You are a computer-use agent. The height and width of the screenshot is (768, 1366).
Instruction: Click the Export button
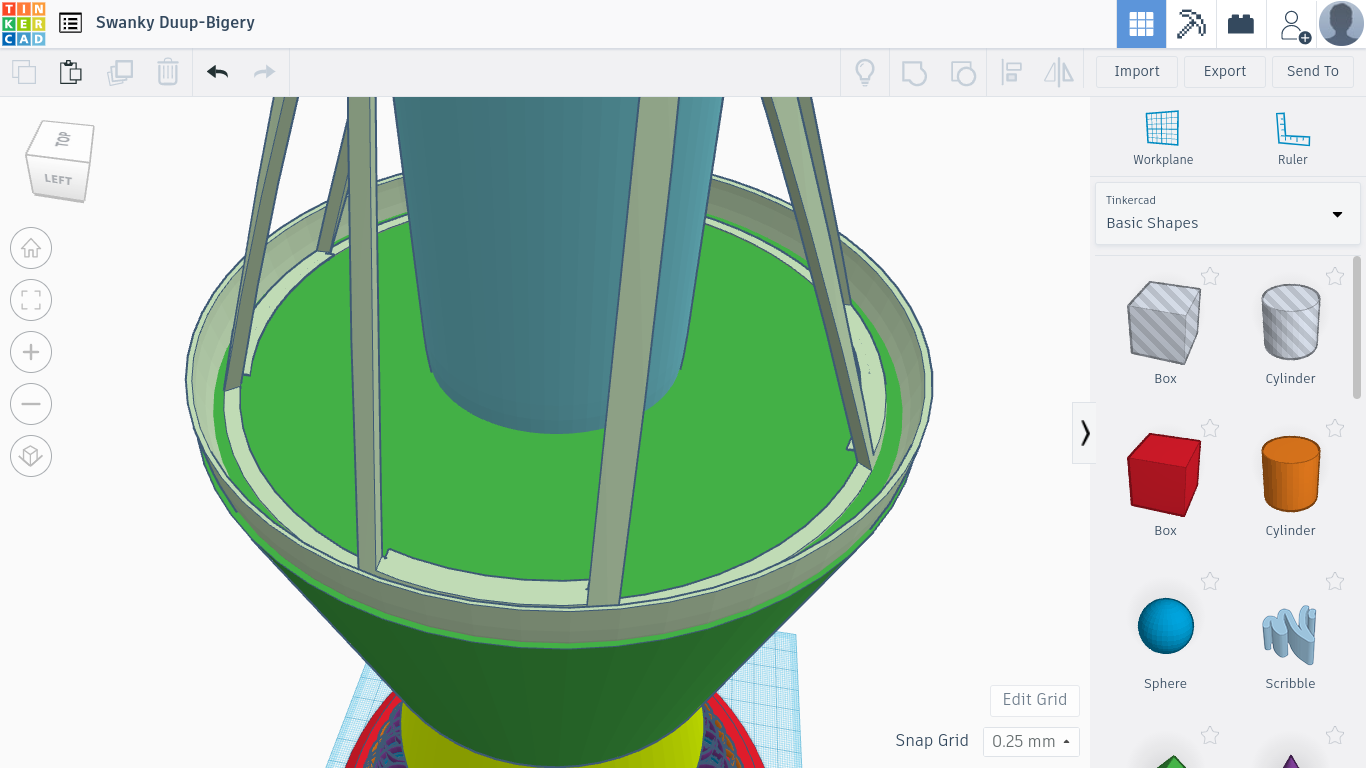1224,71
